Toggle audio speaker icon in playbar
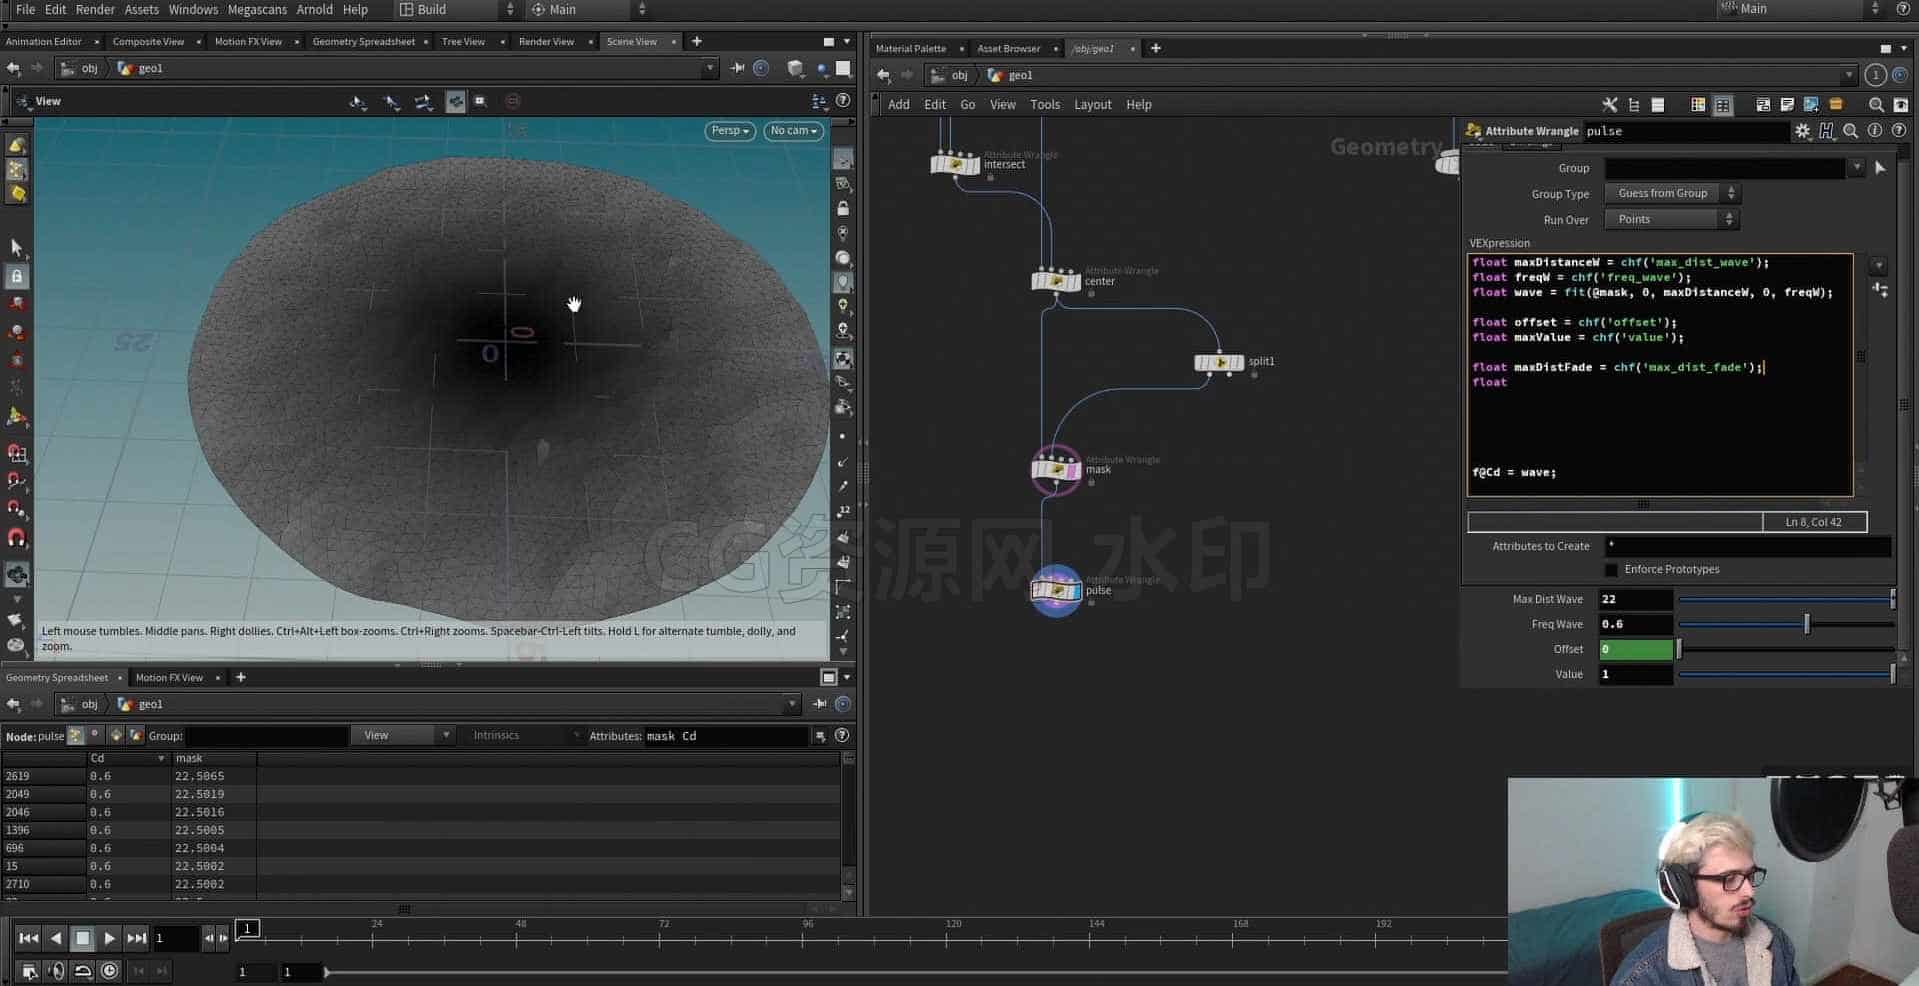This screenshot has width=1919, height=986. [x=56, y=970]
